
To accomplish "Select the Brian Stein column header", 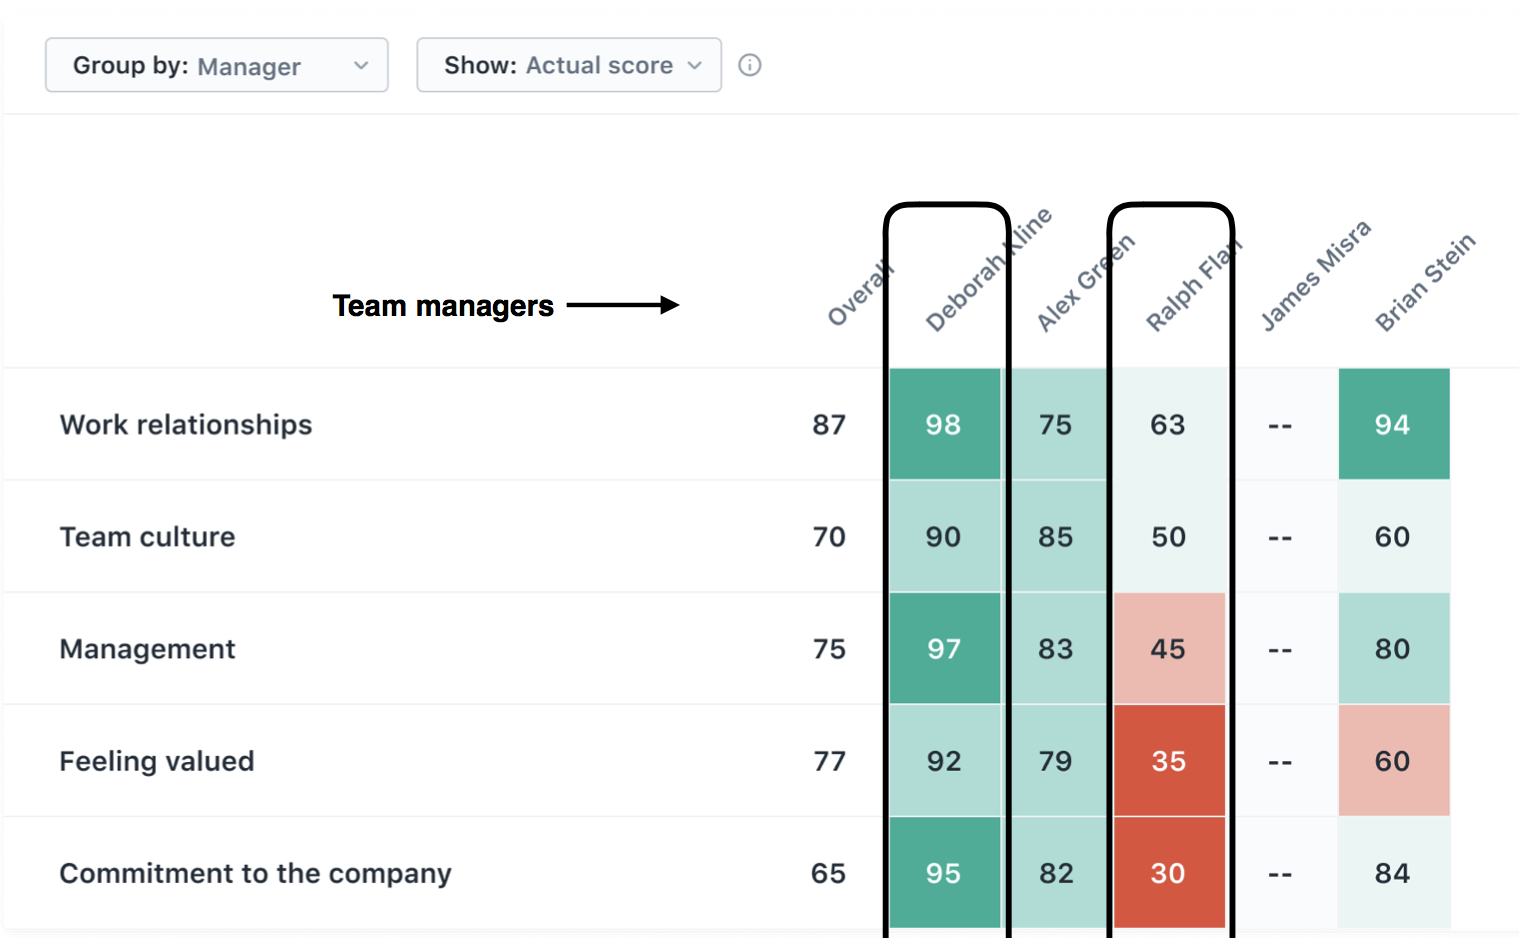I will [1425, 282].
